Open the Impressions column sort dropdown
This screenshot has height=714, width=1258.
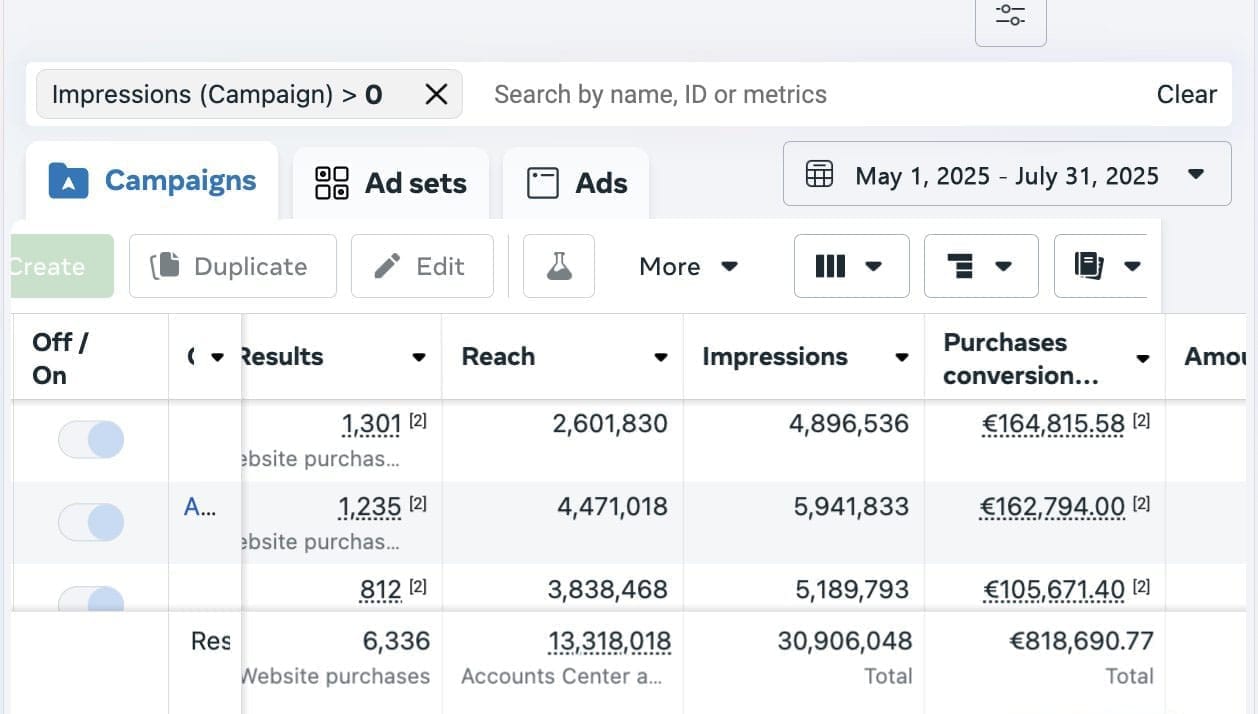(x=901, y=357)
